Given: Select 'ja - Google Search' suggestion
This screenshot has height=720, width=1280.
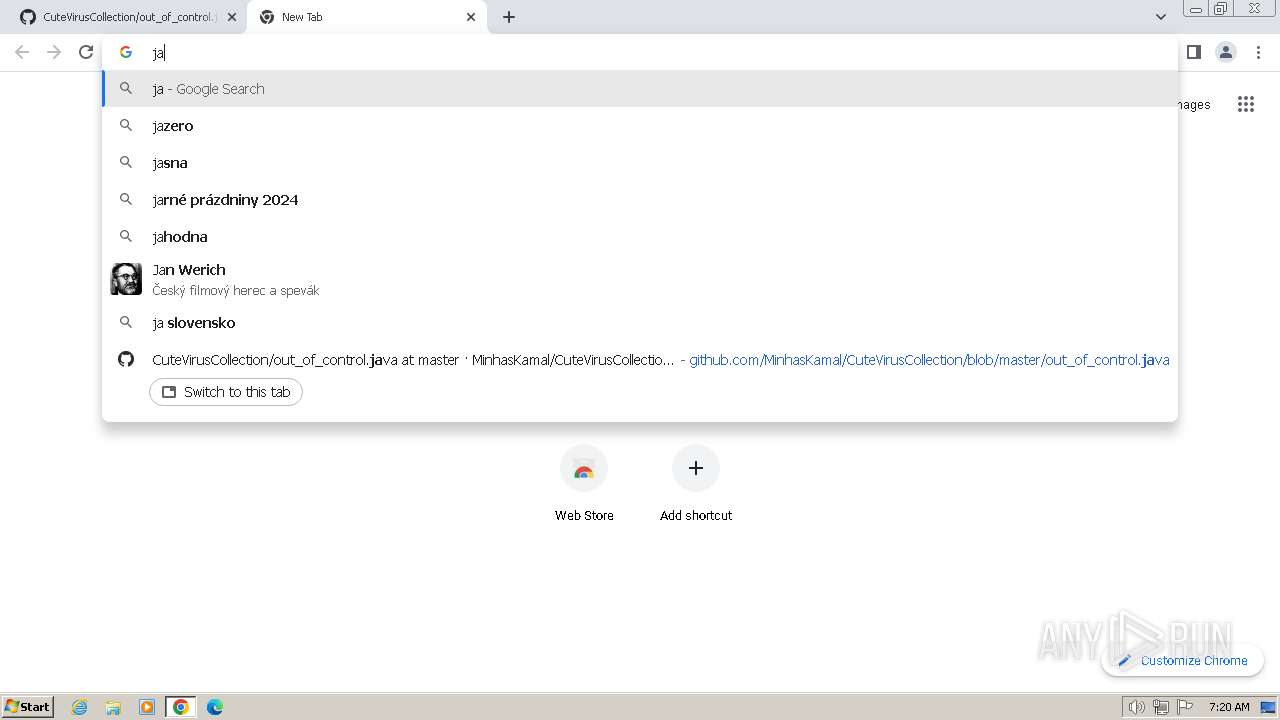Looking at the screenshot, I should coord(640,89).
